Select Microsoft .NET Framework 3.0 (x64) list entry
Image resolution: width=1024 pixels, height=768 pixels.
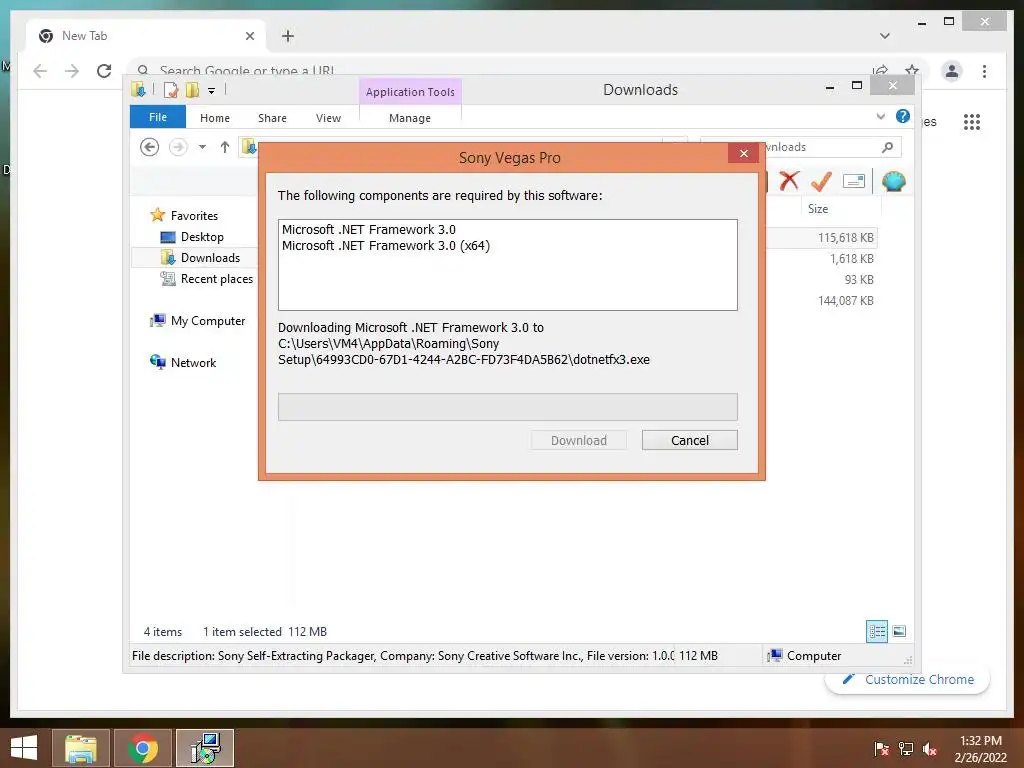pos(386,246)
